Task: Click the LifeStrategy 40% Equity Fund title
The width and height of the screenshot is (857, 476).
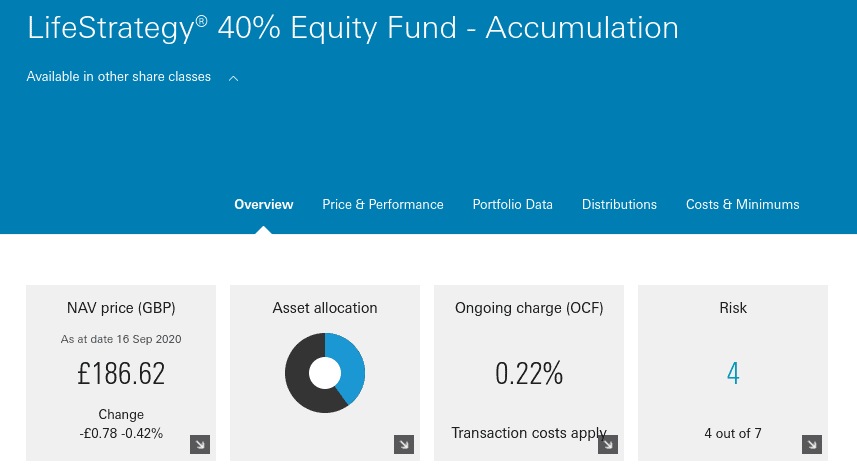Action: (353, 28)
